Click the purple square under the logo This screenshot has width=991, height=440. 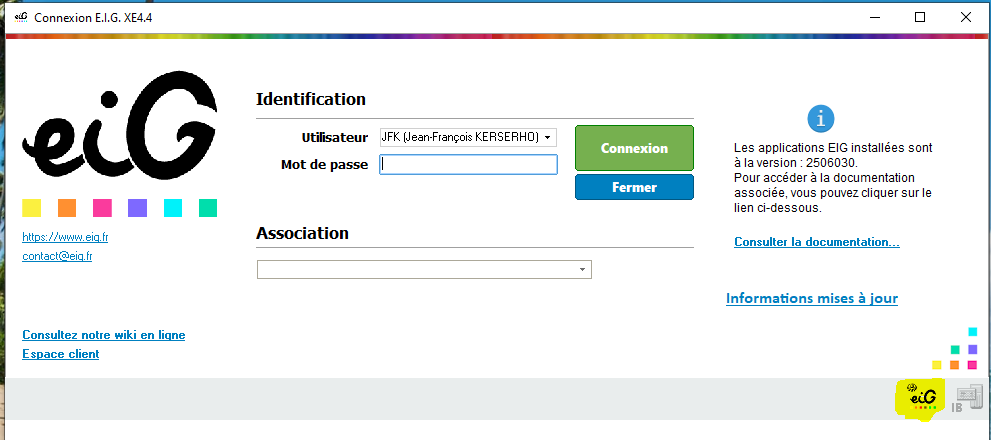(137, 208)
